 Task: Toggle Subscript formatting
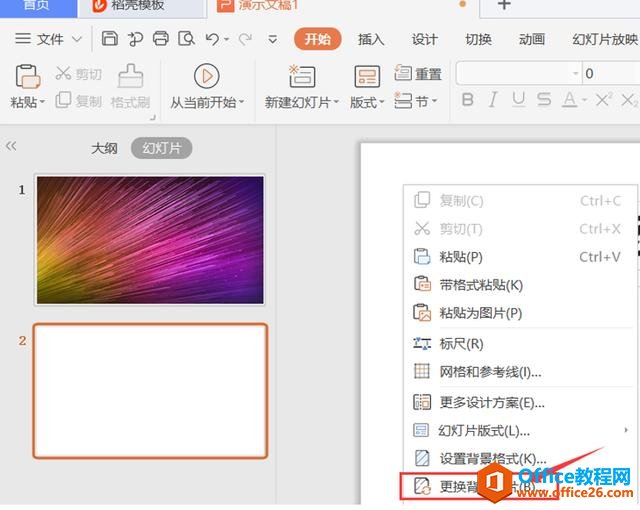[629, 100]
